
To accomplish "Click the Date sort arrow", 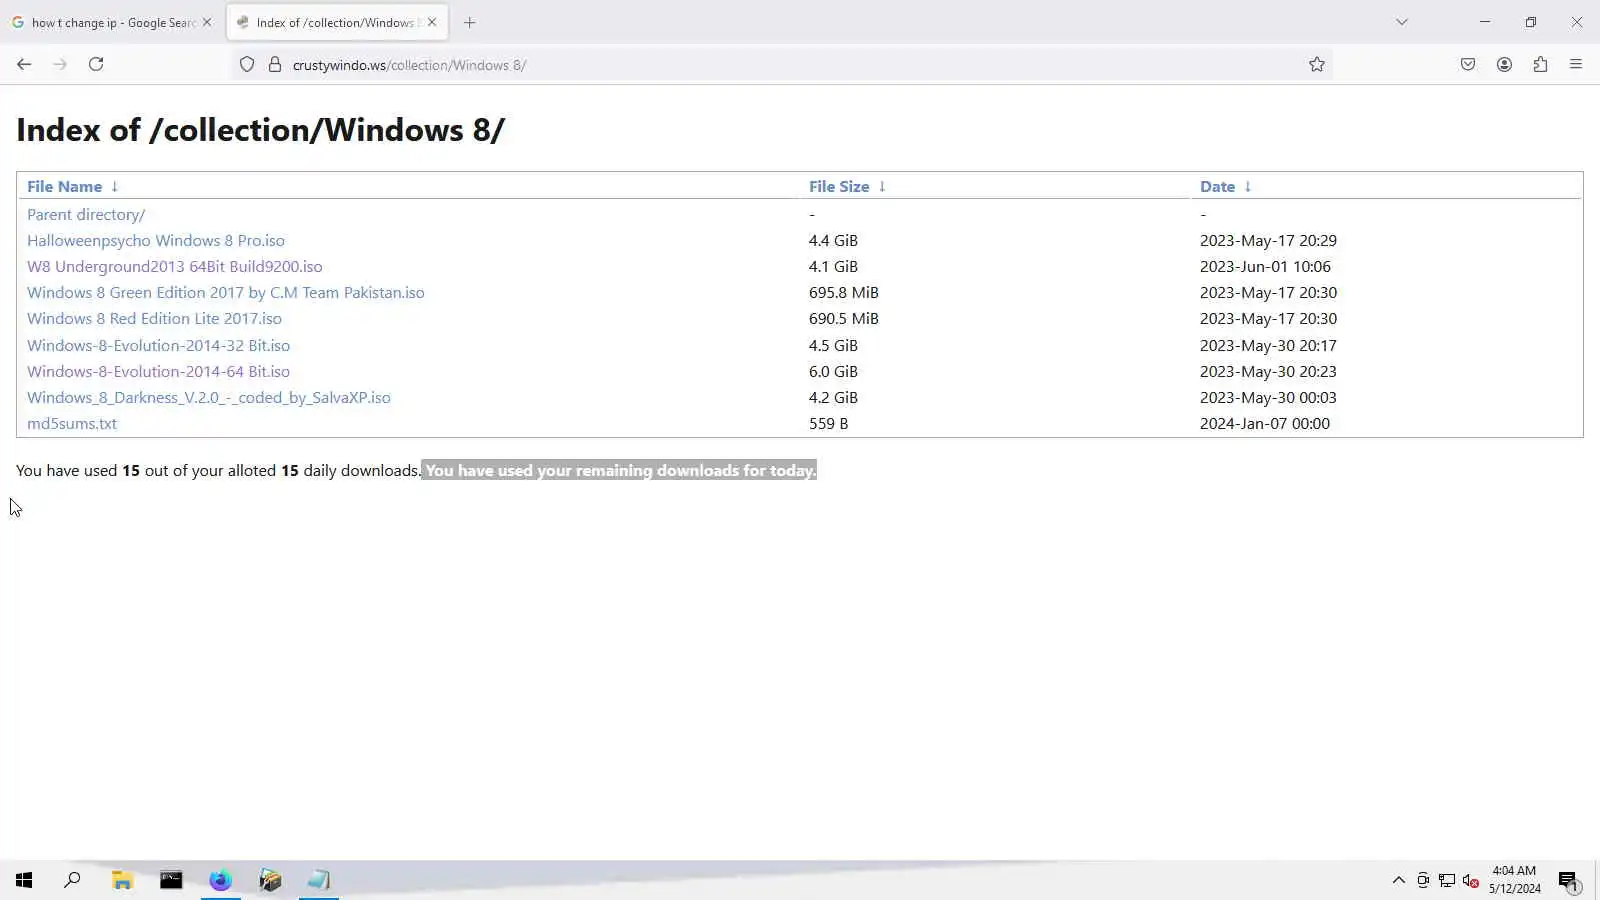I will [x=1248, y=187].
